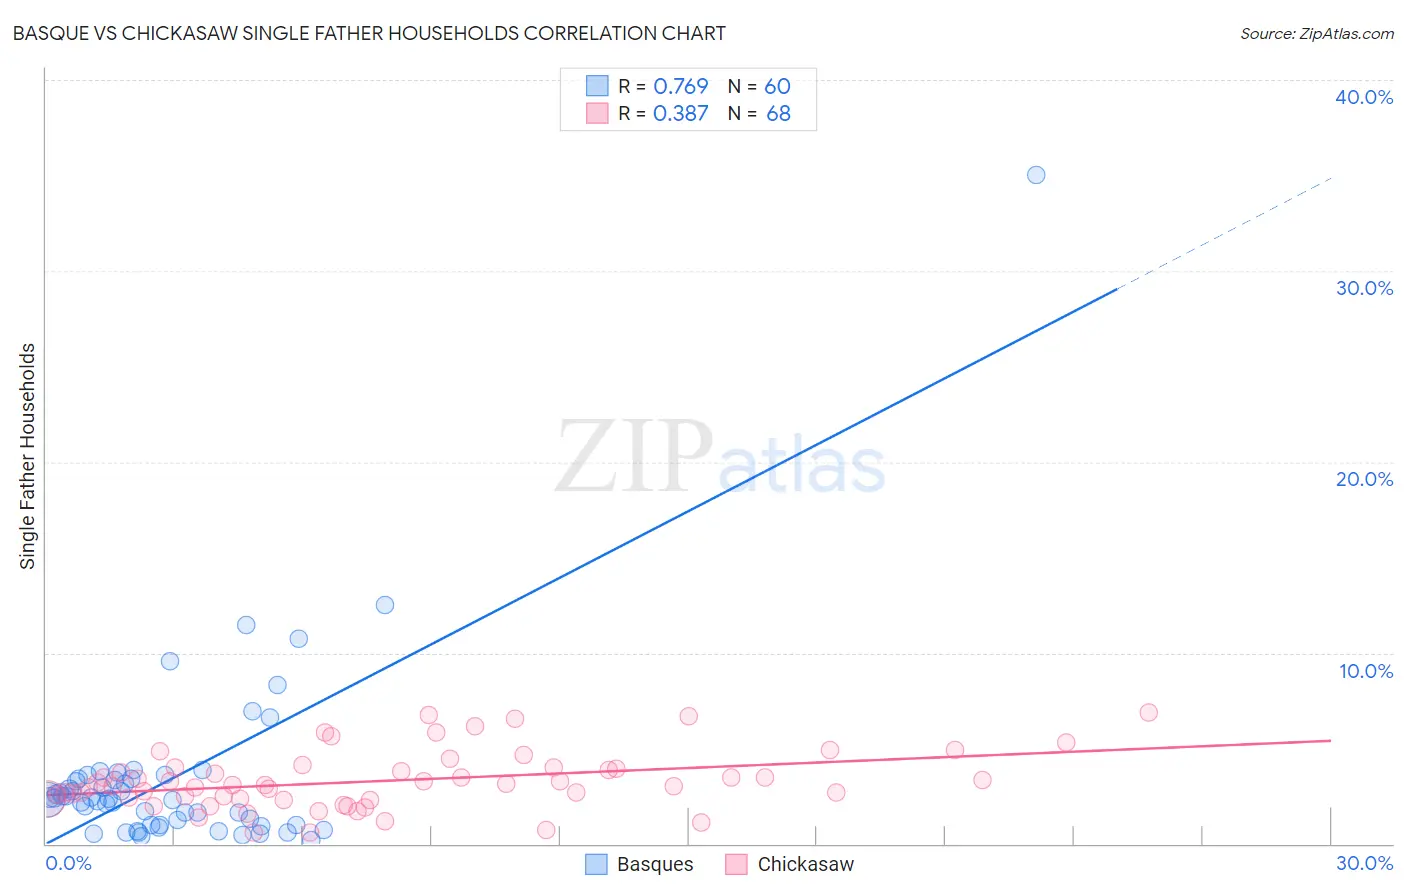Click the 20.0% y-axis label

coord(1364,479)
